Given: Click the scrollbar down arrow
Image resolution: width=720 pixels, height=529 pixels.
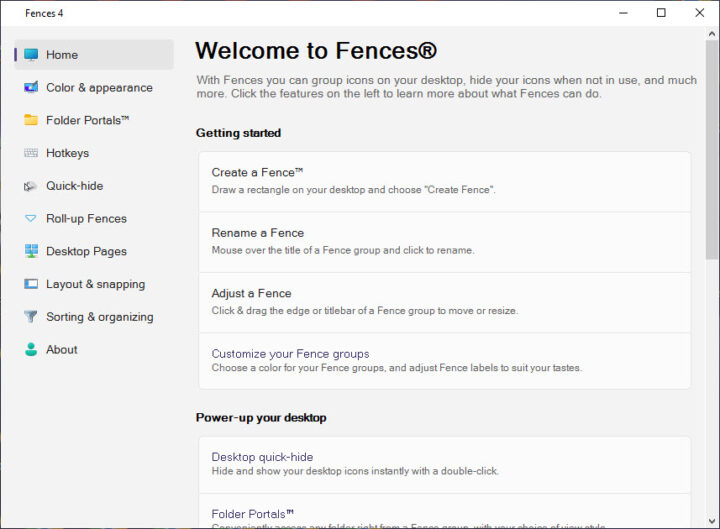Looking at the screenshot, I should 712,521.
